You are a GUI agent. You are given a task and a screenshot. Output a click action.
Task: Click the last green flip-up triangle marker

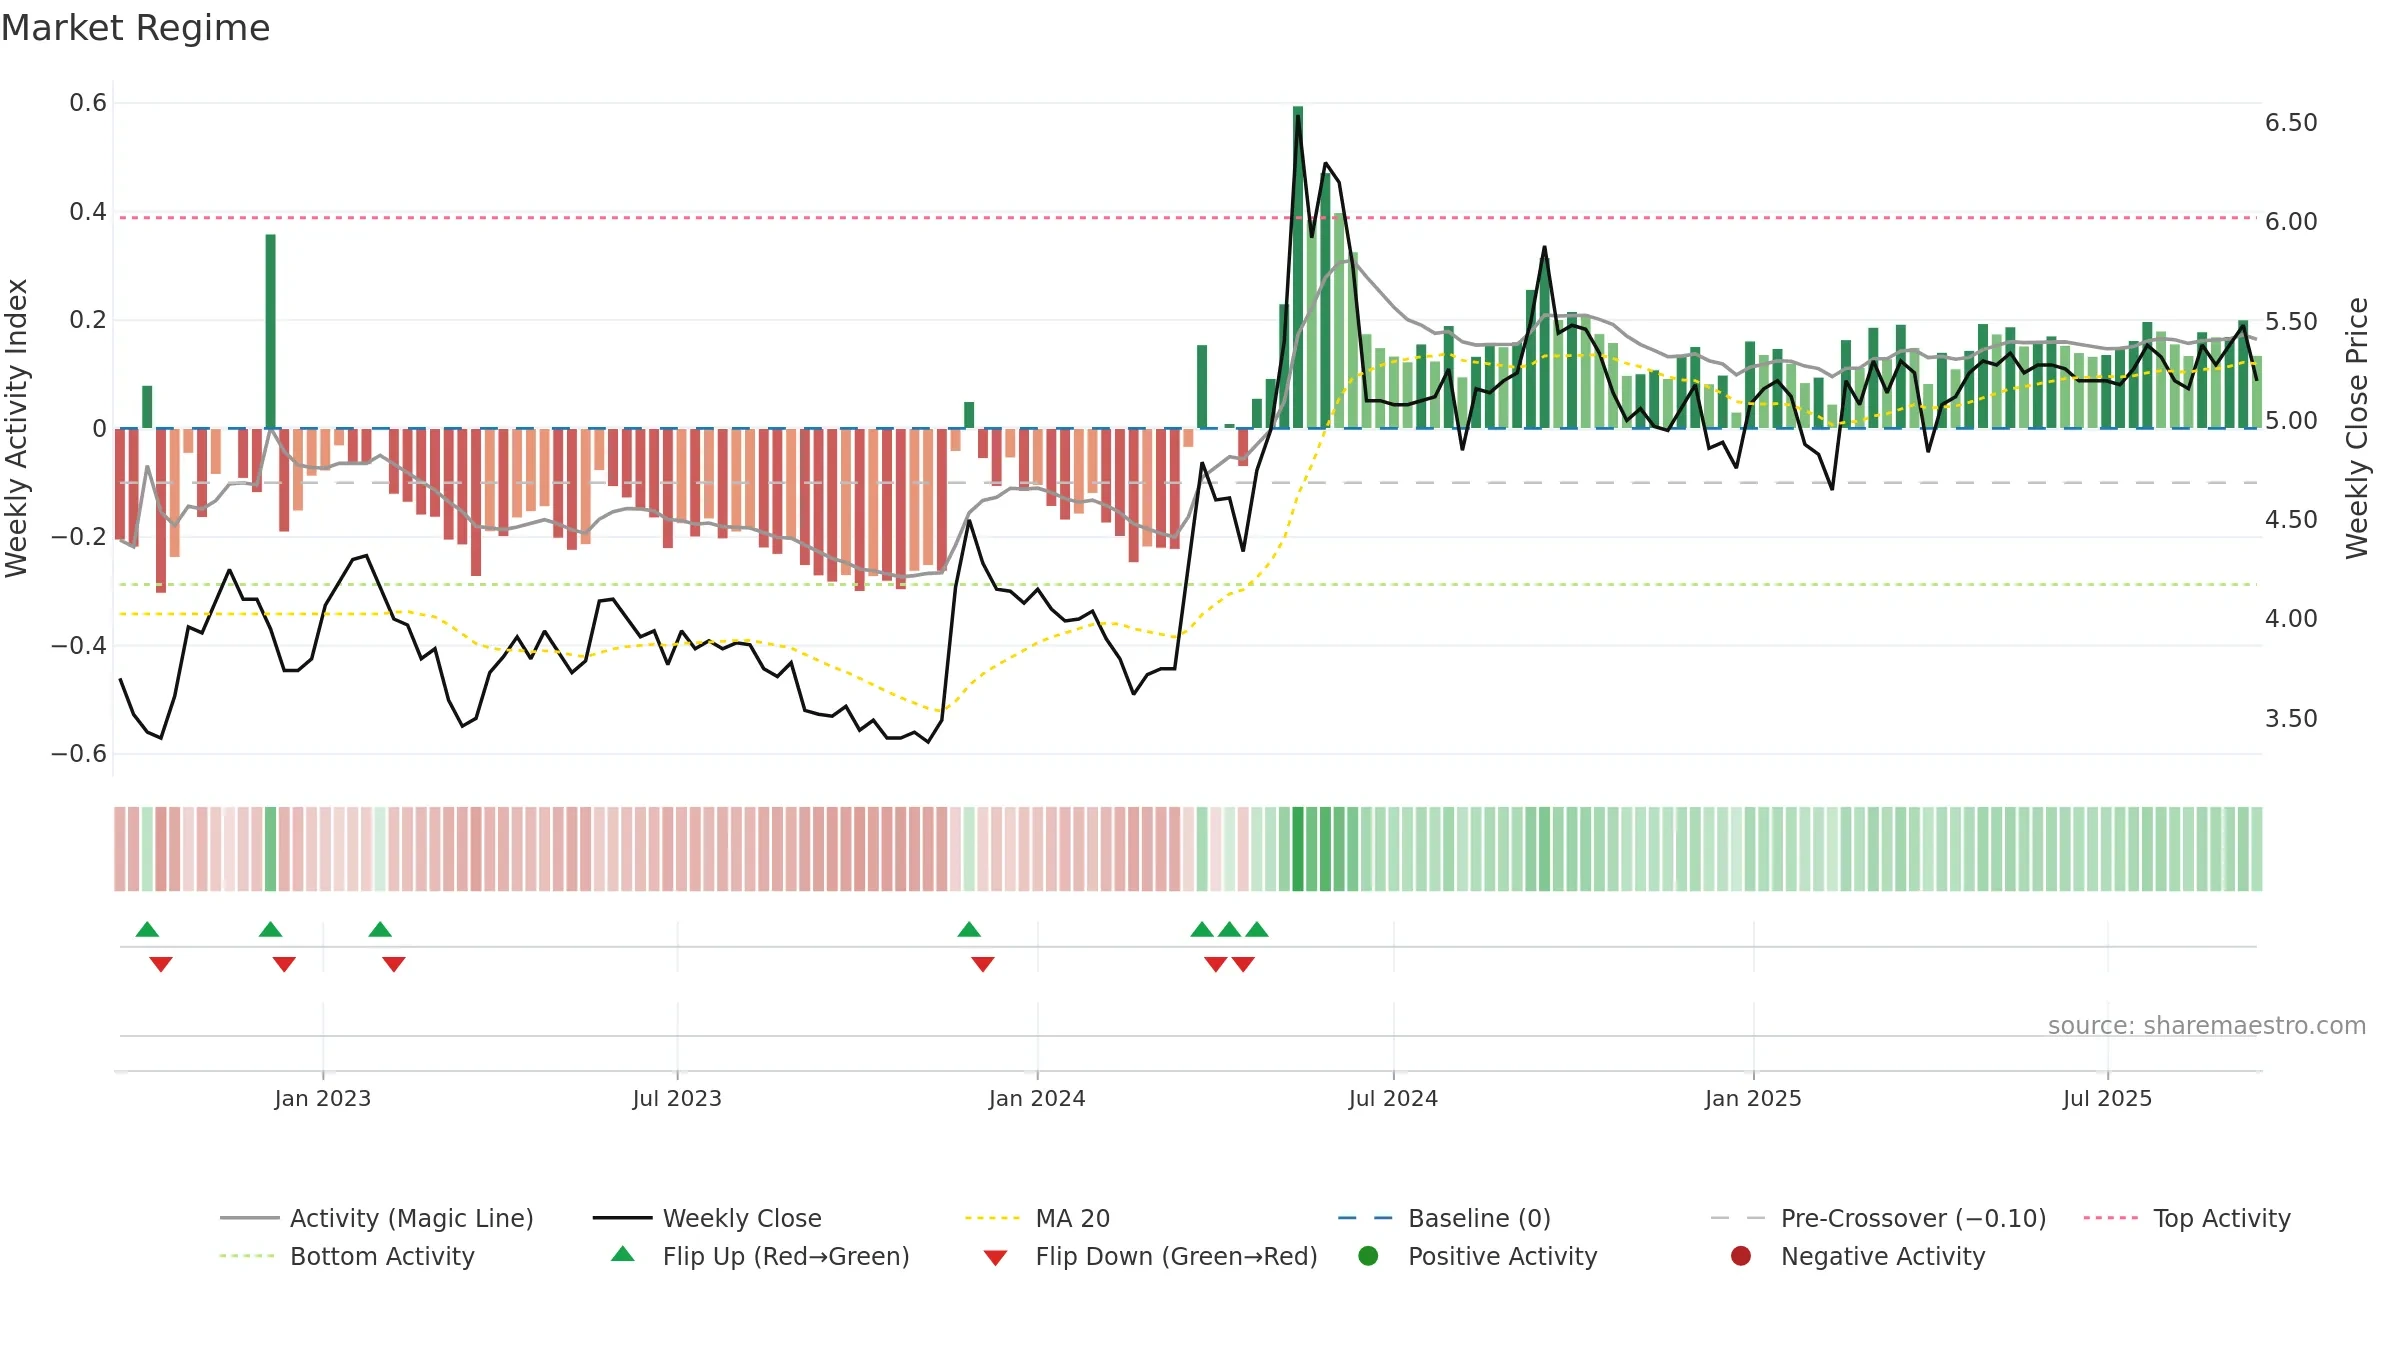point(1257,930)
